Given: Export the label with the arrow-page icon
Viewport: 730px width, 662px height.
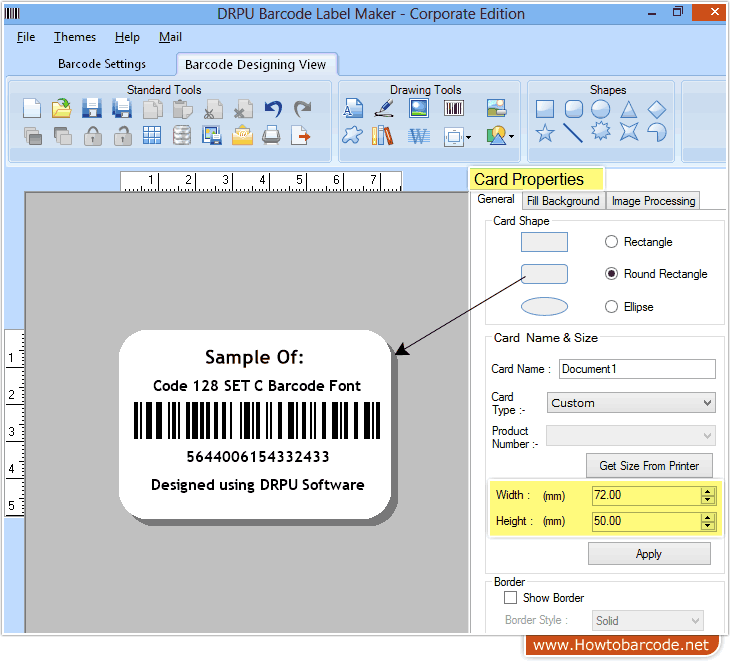Looking at the screenshot, I should pos(301,136).
